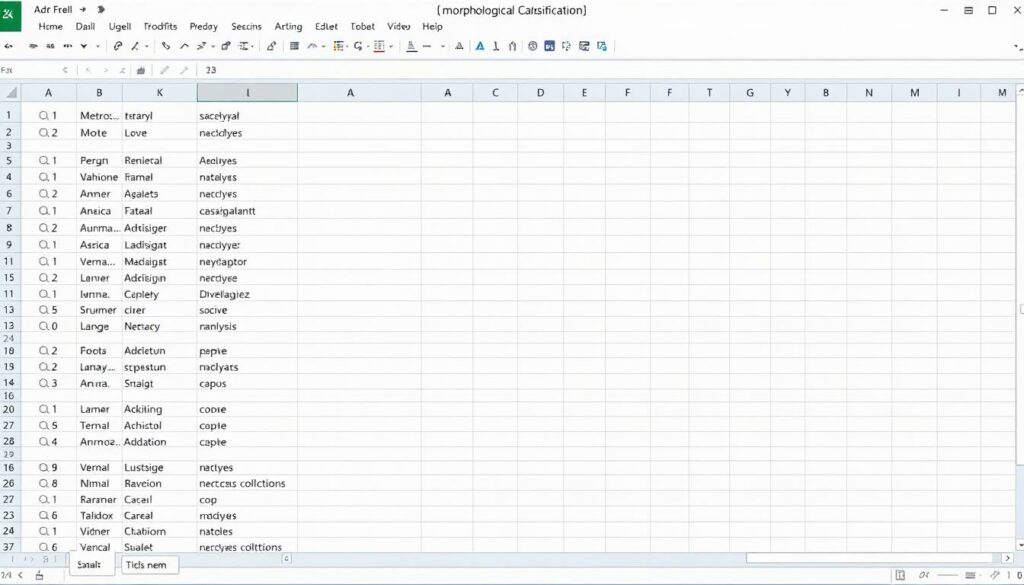Click the G refresh icon in toolbar
Image resolution: width=1024 pixels, height=585 pixels.
coord(358,46)
